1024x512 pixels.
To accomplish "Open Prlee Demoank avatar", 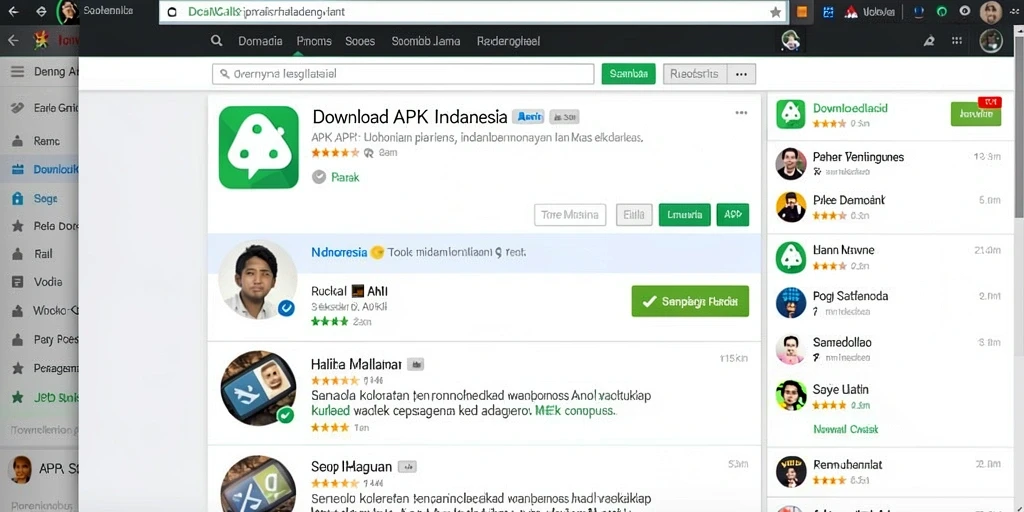I will click(791, 207).
